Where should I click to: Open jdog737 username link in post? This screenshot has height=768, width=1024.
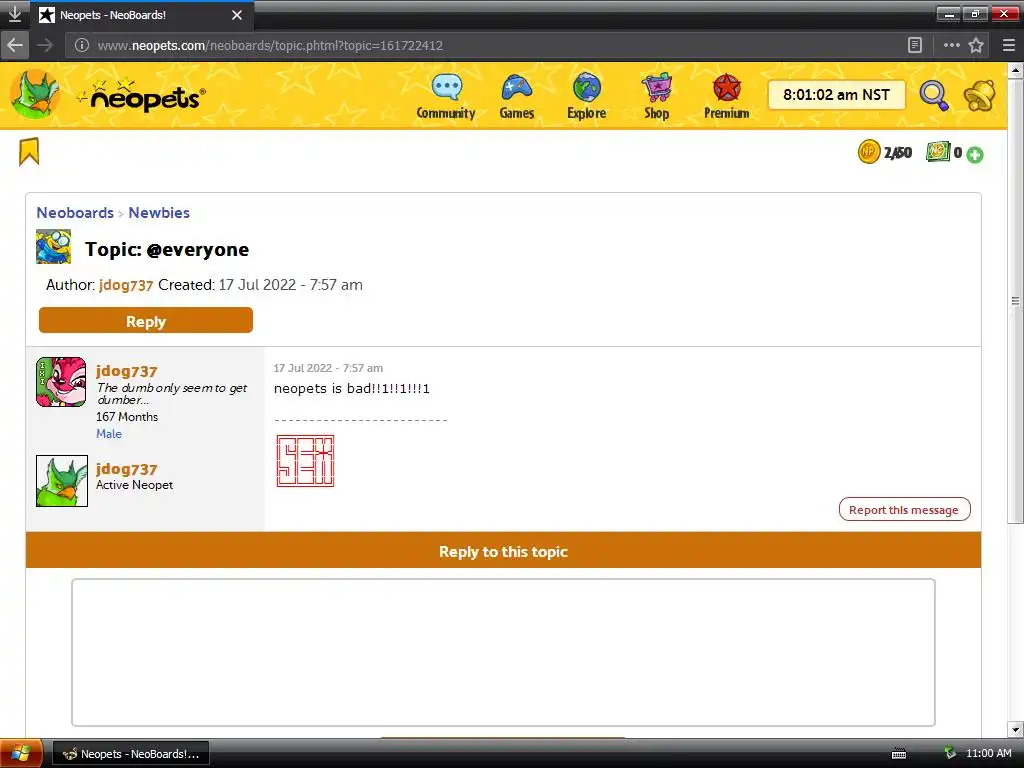coord(127,371)
